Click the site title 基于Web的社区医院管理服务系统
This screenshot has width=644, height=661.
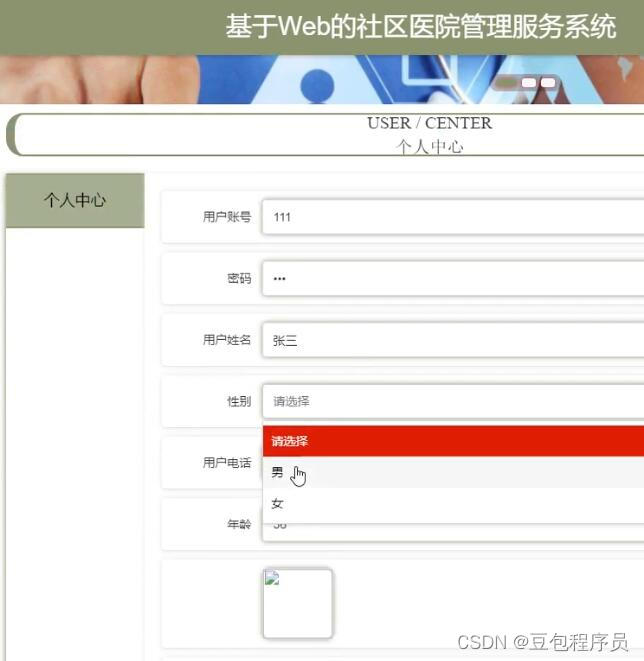[x=421, y=26]
